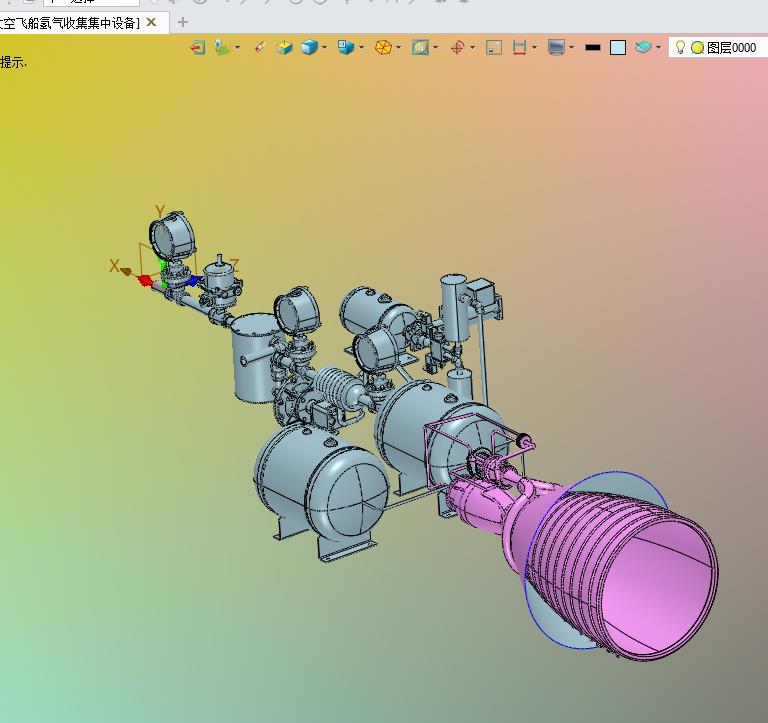768x723 pixels.
Task: Click the green sketch-plane view icon
Action: pyautogui.click(x=222, y=48)
